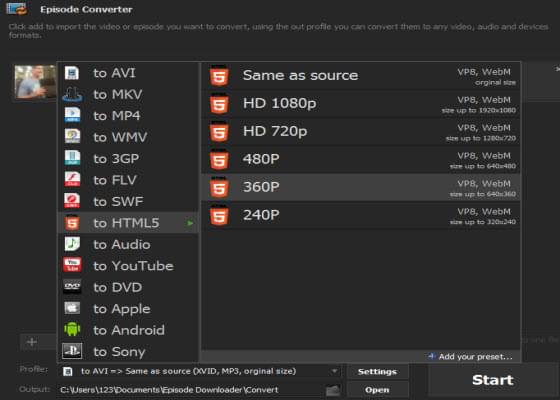Screen dimensions: 560x400
Task: Click the Audio music note icon
Action: [x=72, y=244]
